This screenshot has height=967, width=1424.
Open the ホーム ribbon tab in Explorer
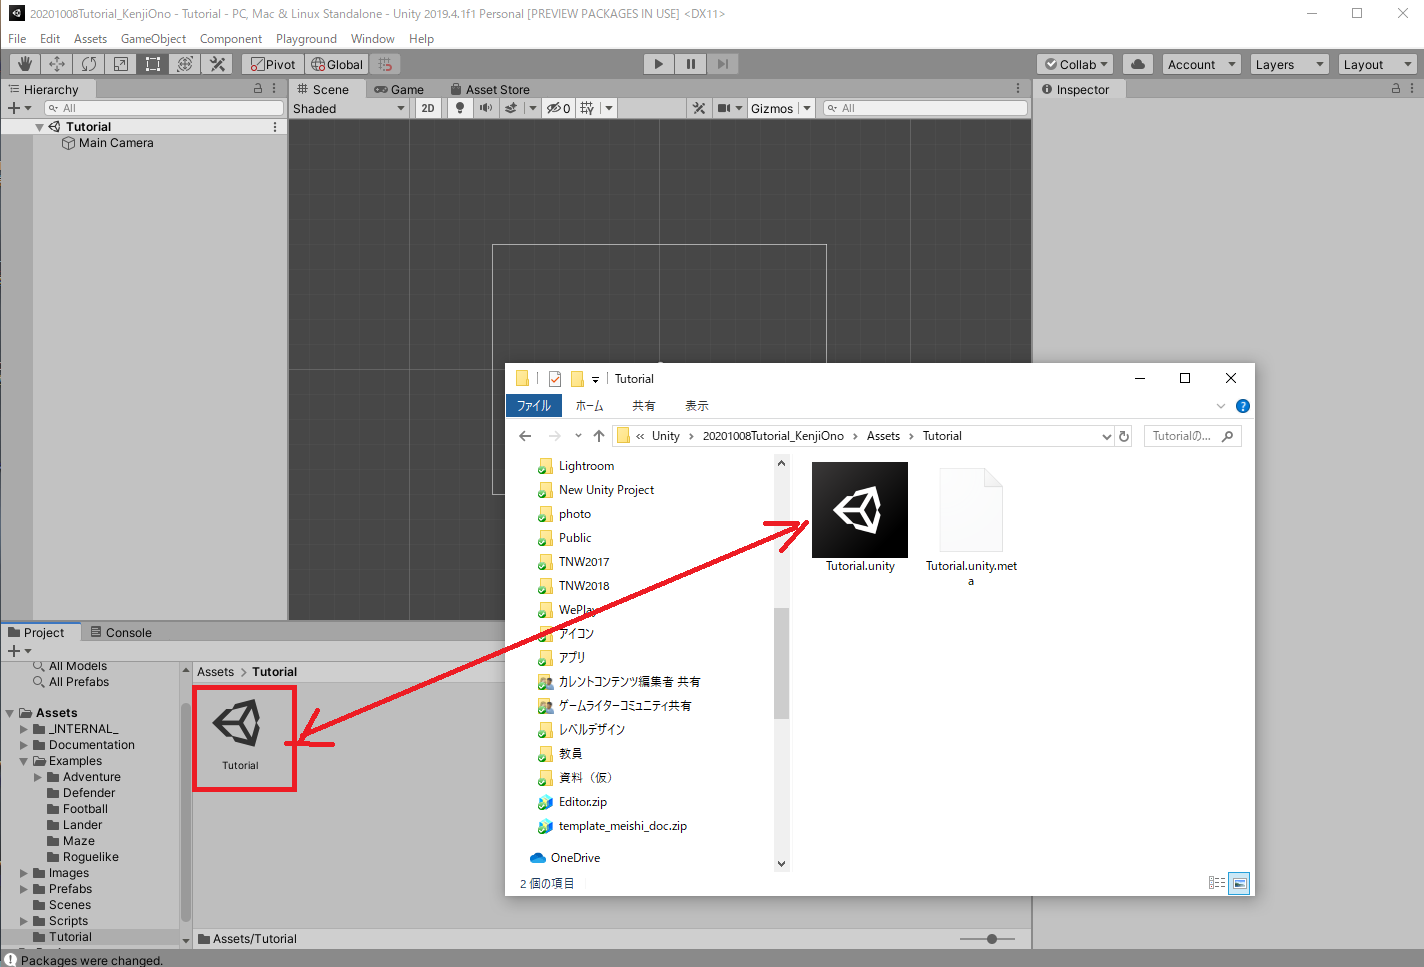pyautogui.click(x=589, y=406)
